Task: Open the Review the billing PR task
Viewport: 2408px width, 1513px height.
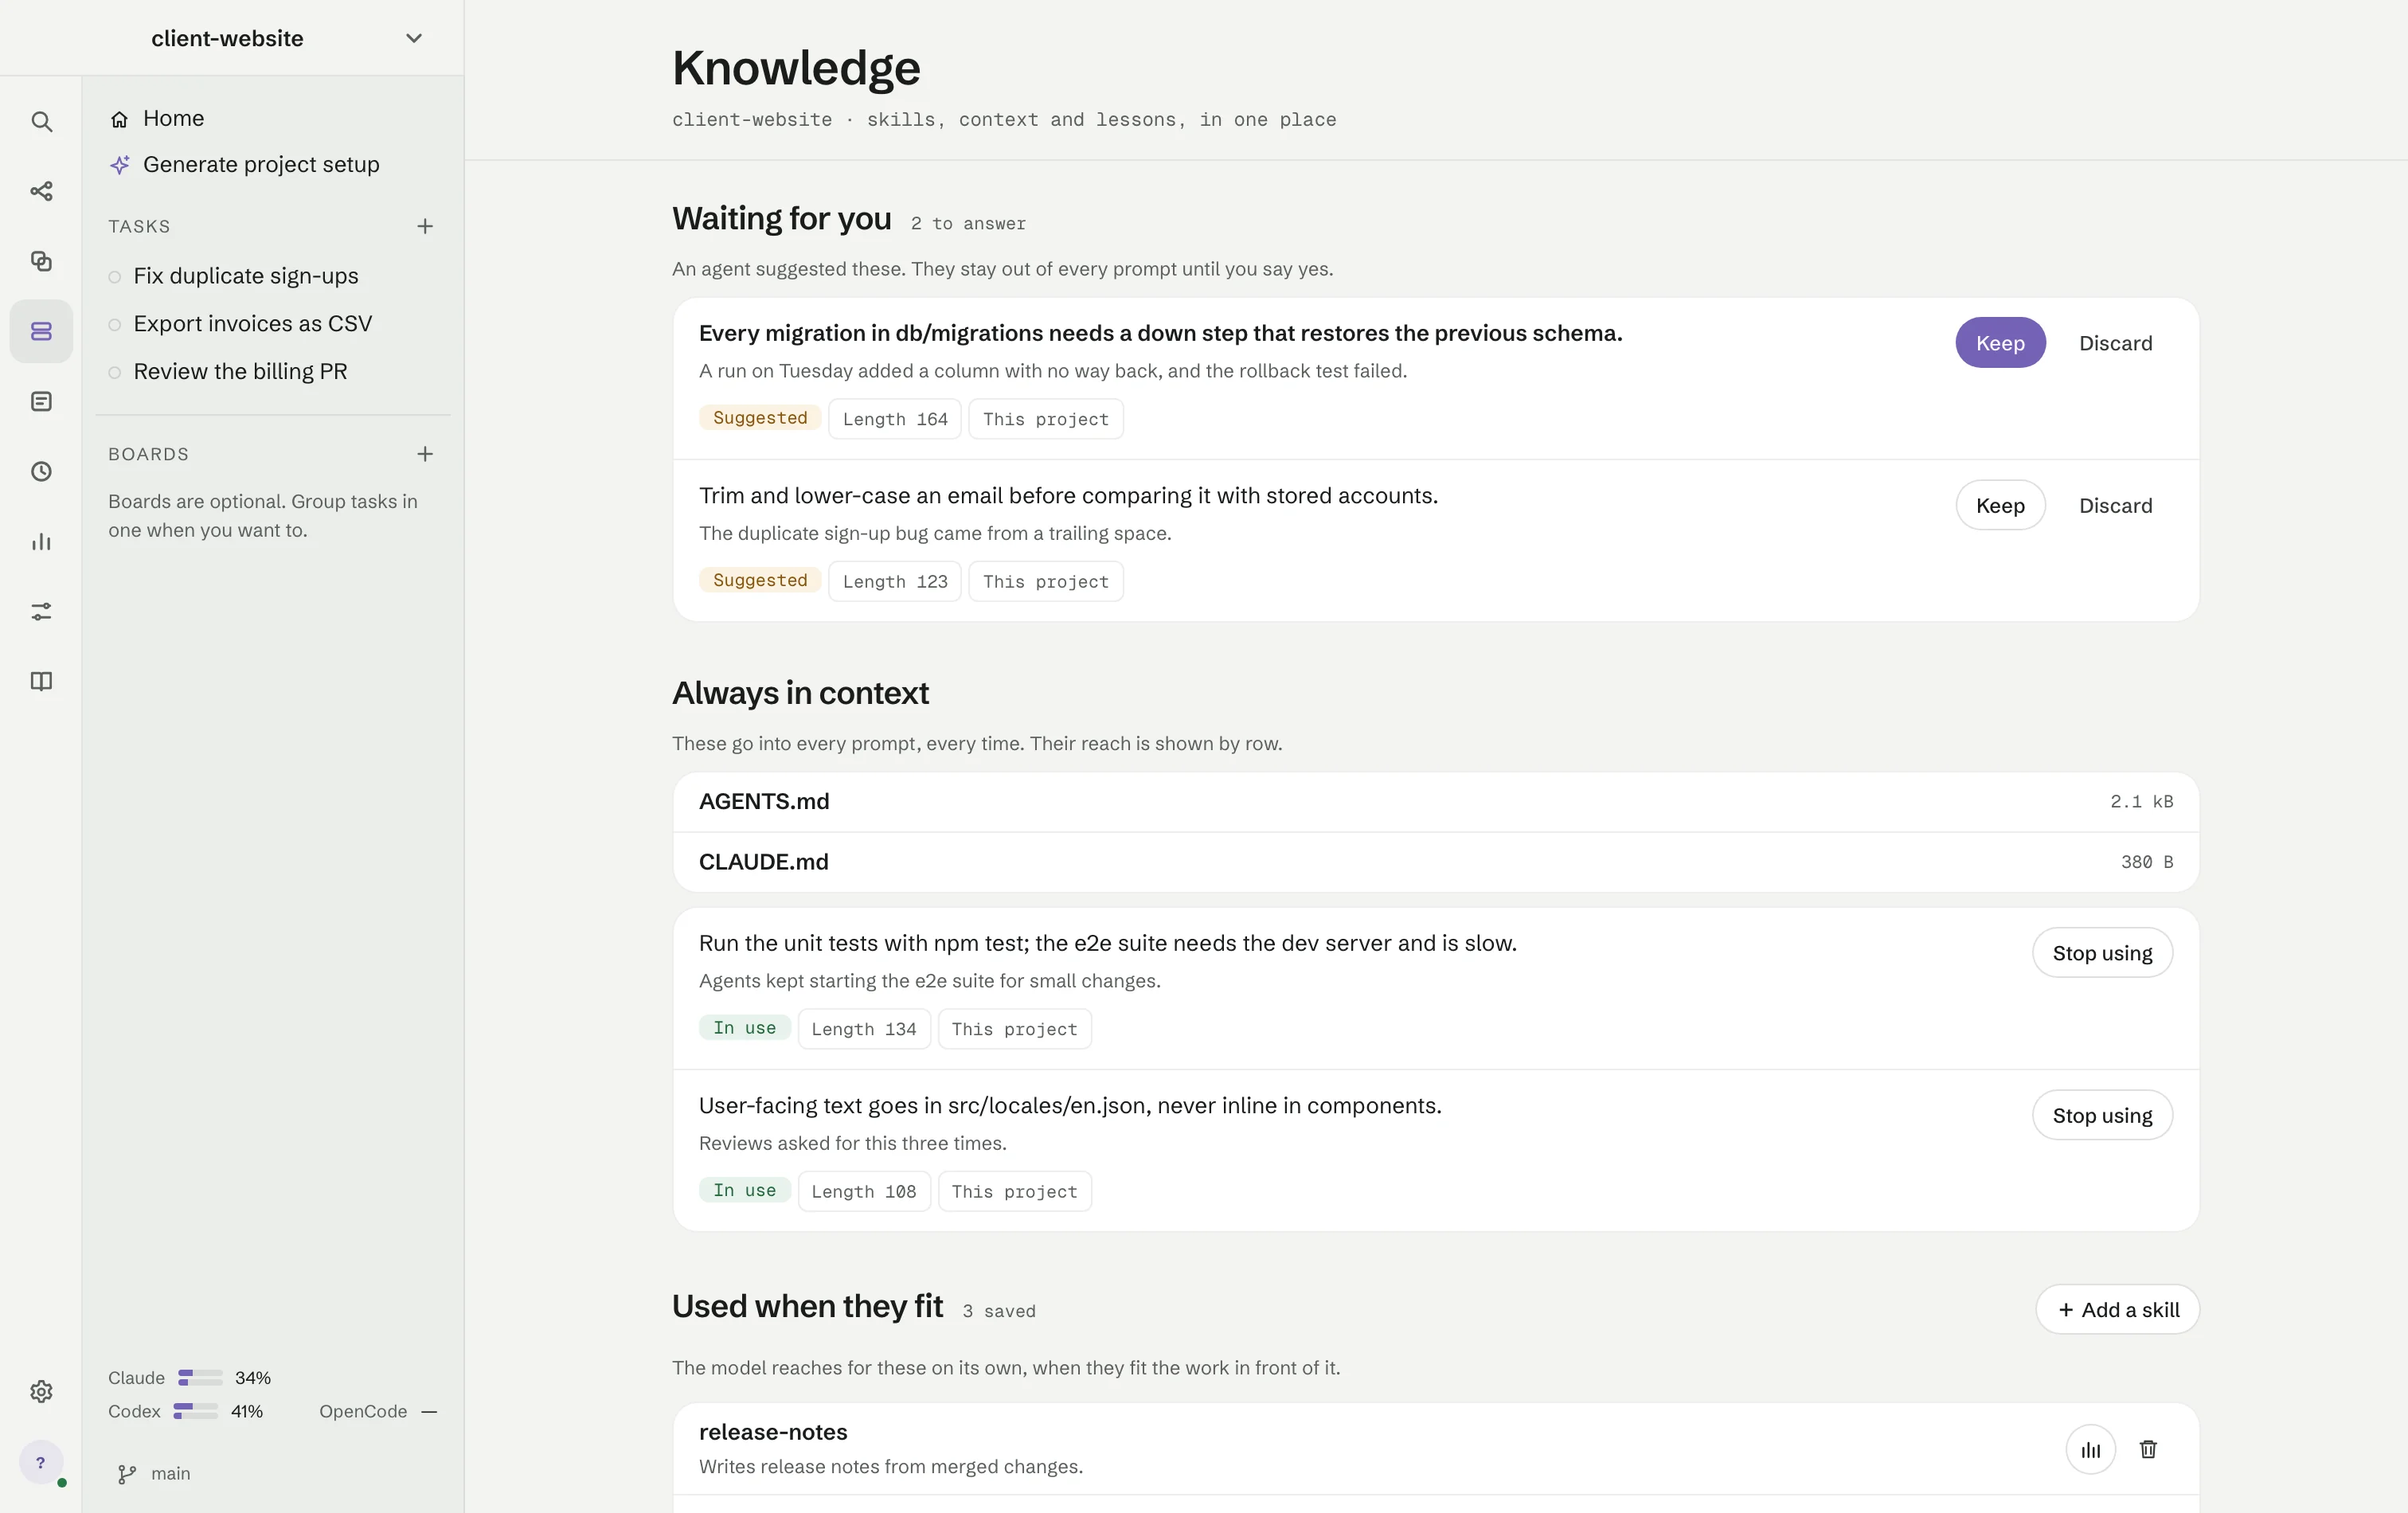Action: coord(240,372)
